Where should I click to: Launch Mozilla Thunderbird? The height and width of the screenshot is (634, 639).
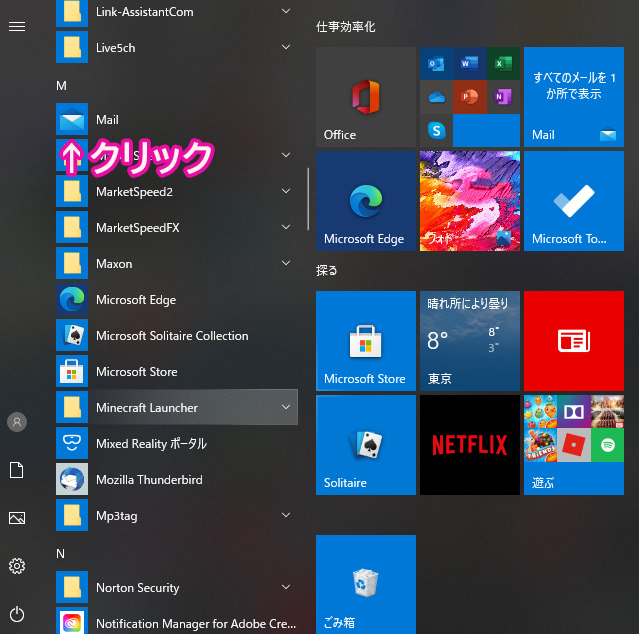click(x=177, y=479)
